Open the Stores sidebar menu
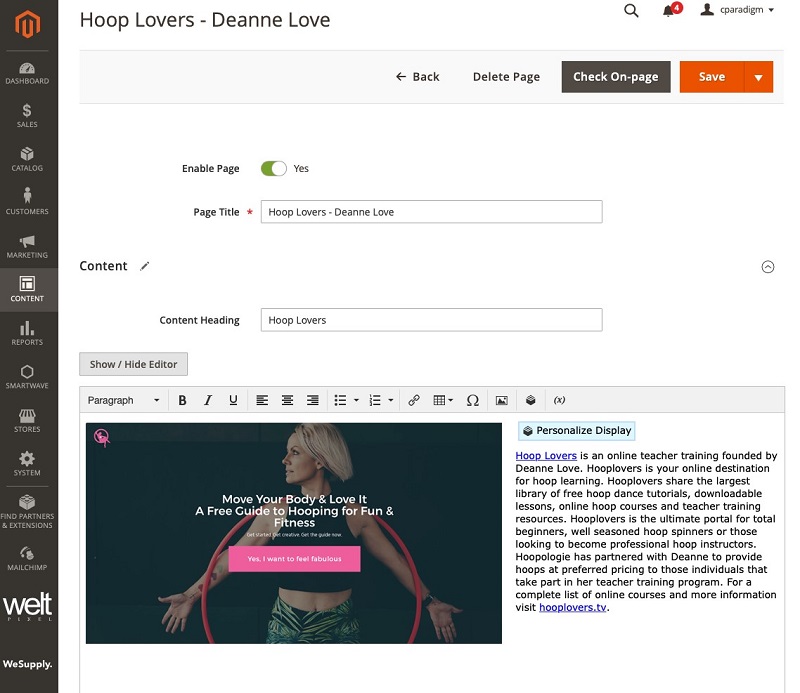 (x=28, y=421)
